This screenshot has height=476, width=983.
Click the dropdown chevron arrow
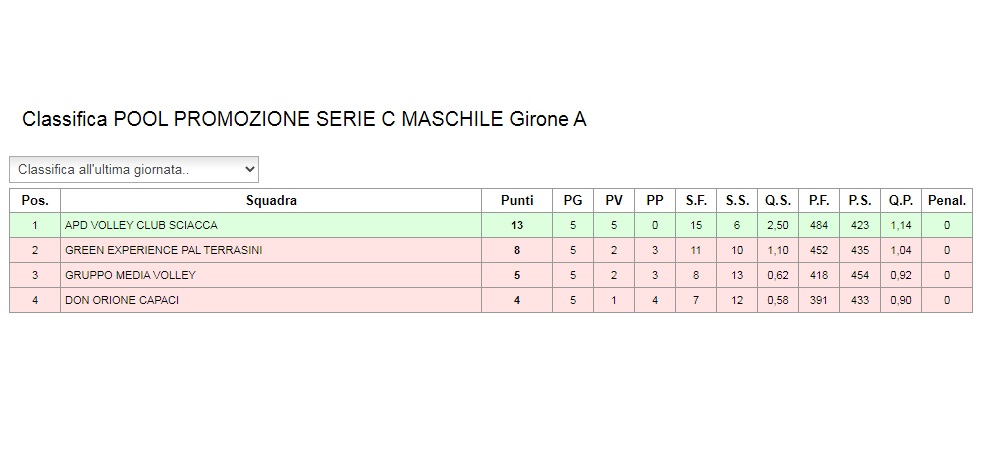click(249, 169)
